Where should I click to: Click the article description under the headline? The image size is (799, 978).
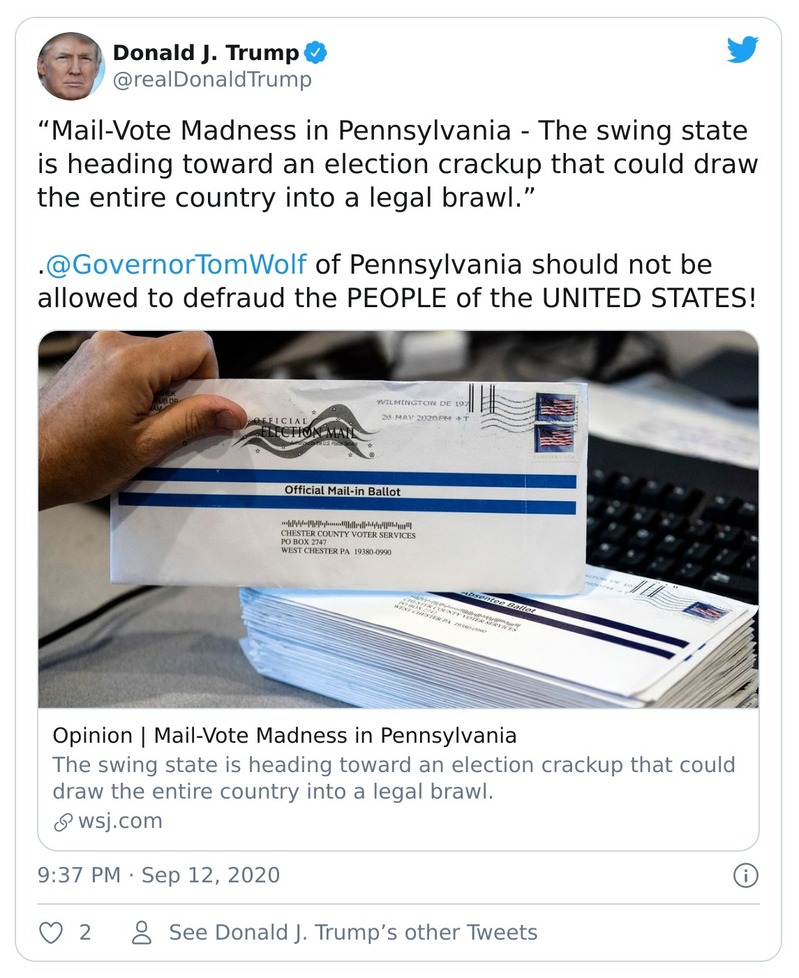click(x=392, y=778)
